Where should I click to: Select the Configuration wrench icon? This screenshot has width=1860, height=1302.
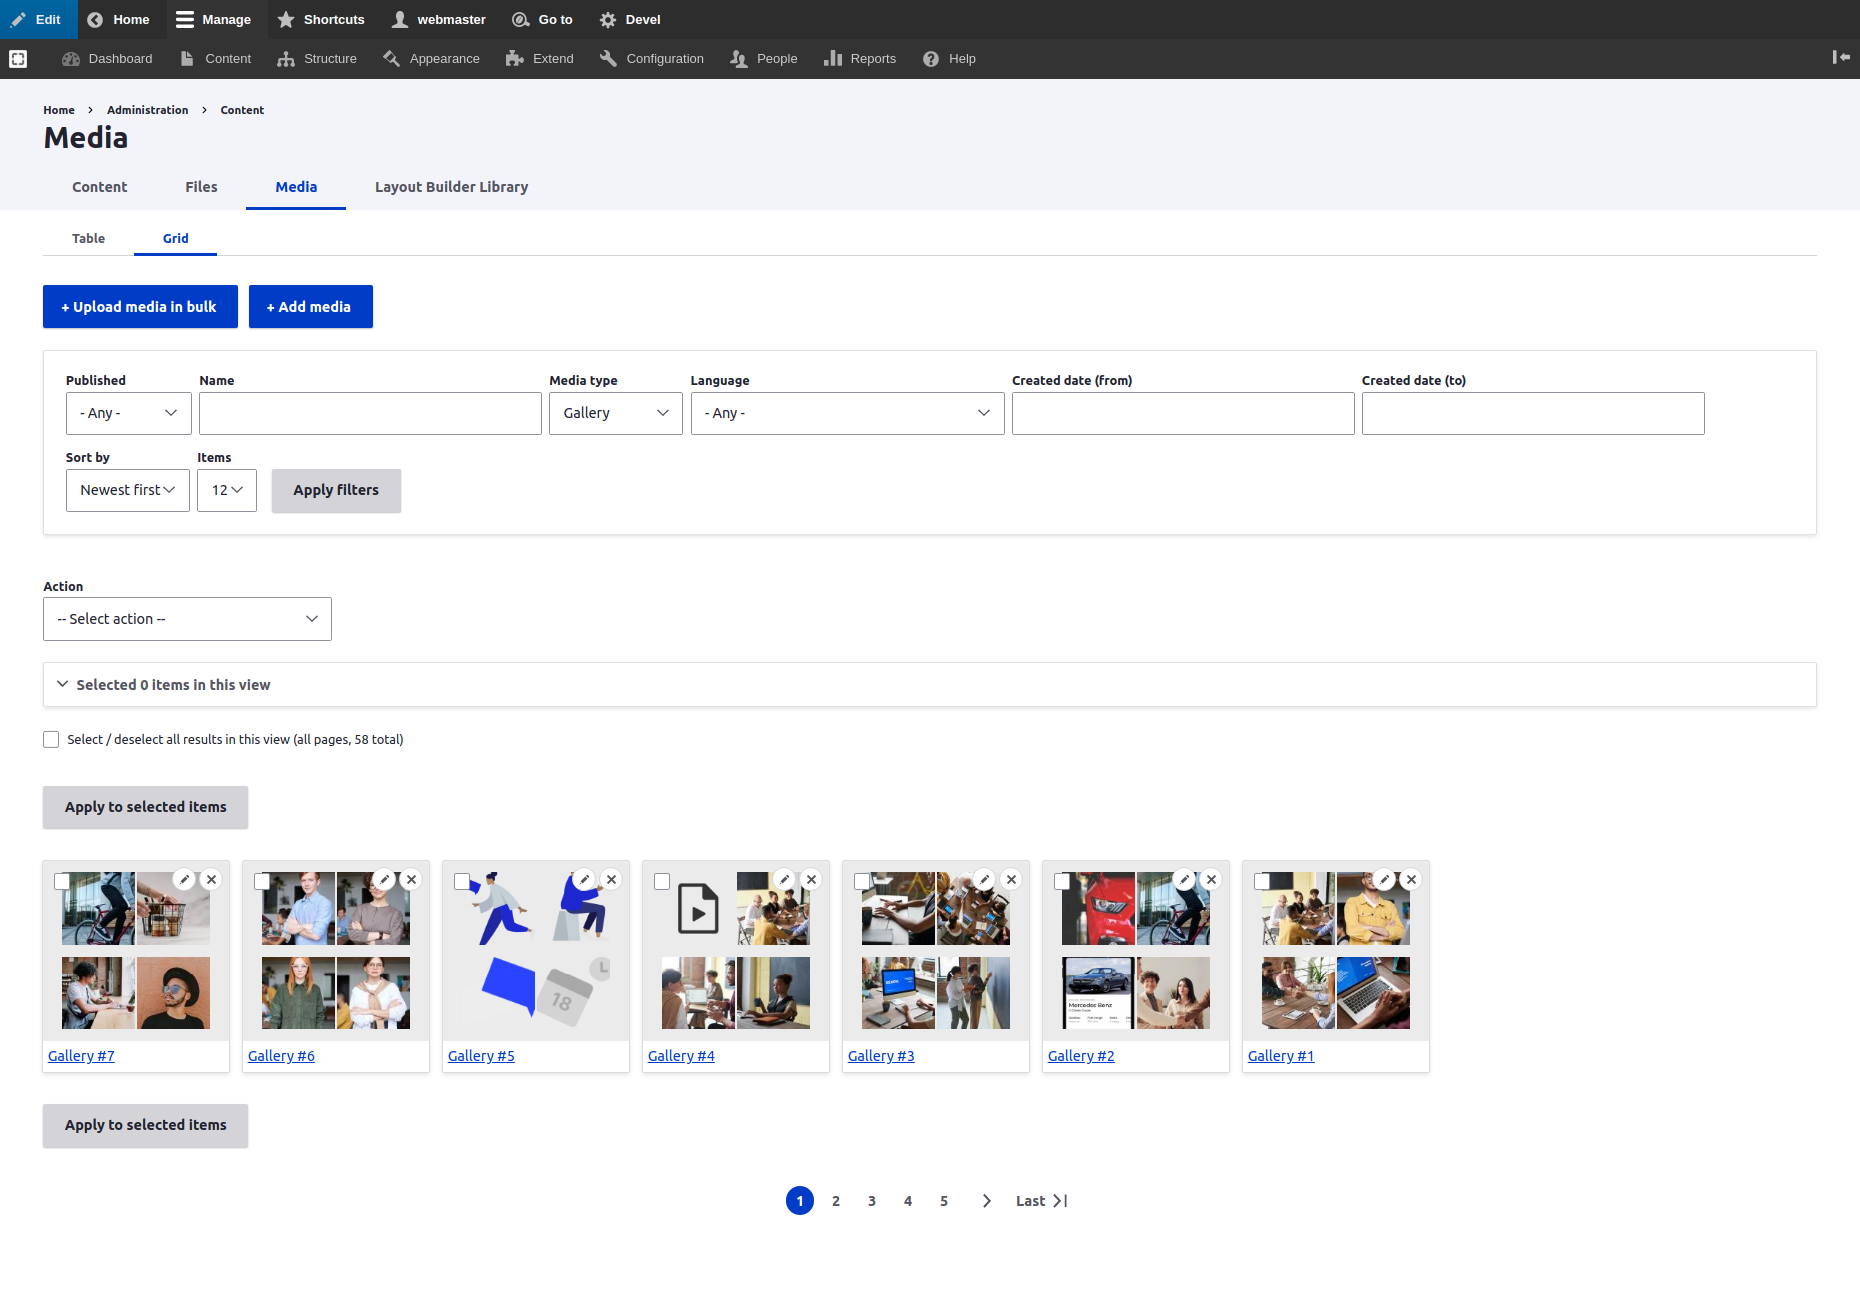[608, 58]
